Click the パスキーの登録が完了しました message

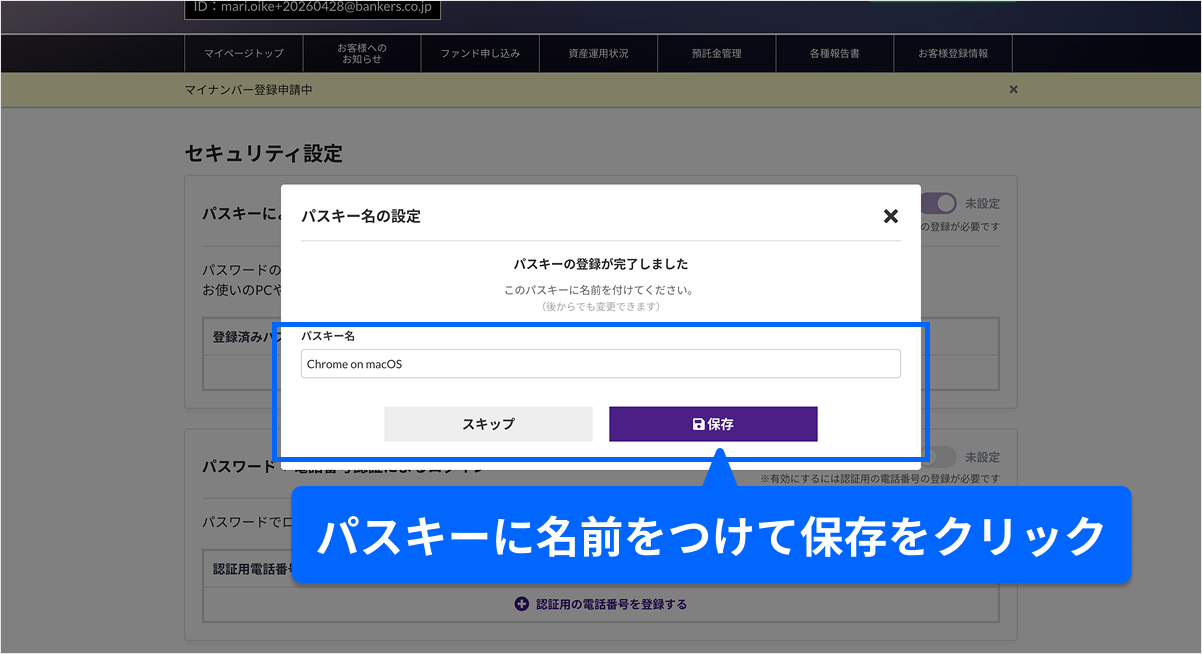click(x=601, y=265)
